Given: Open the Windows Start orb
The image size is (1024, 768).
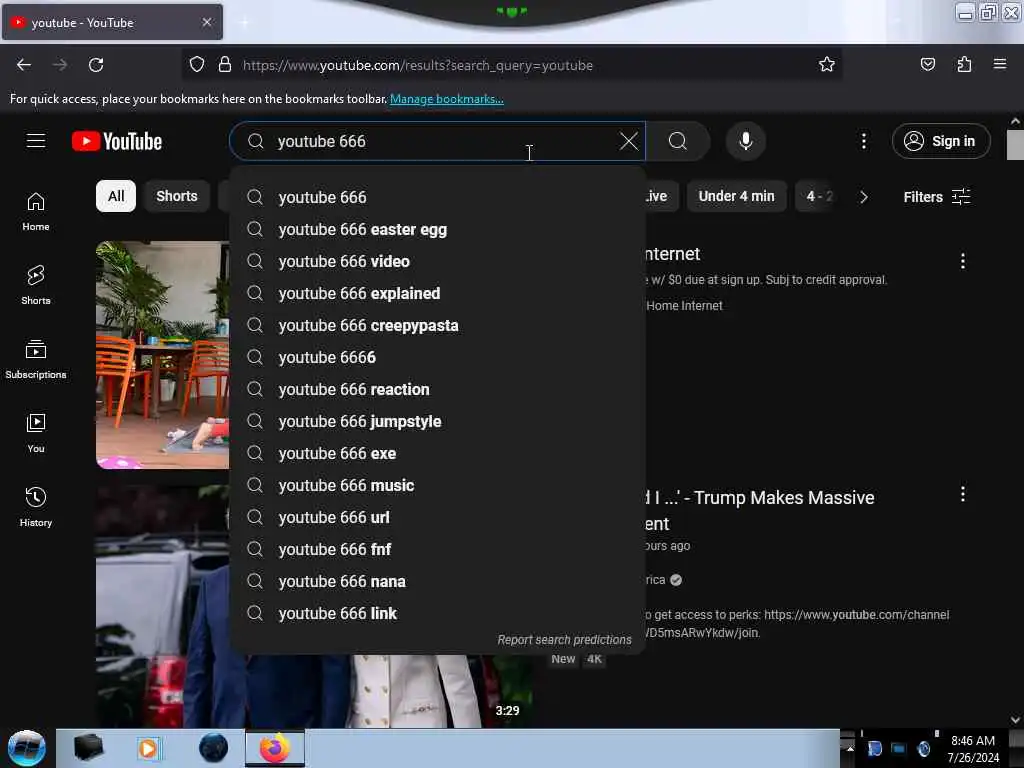Looking at the screenshot, I should click(x=27, y=748).
